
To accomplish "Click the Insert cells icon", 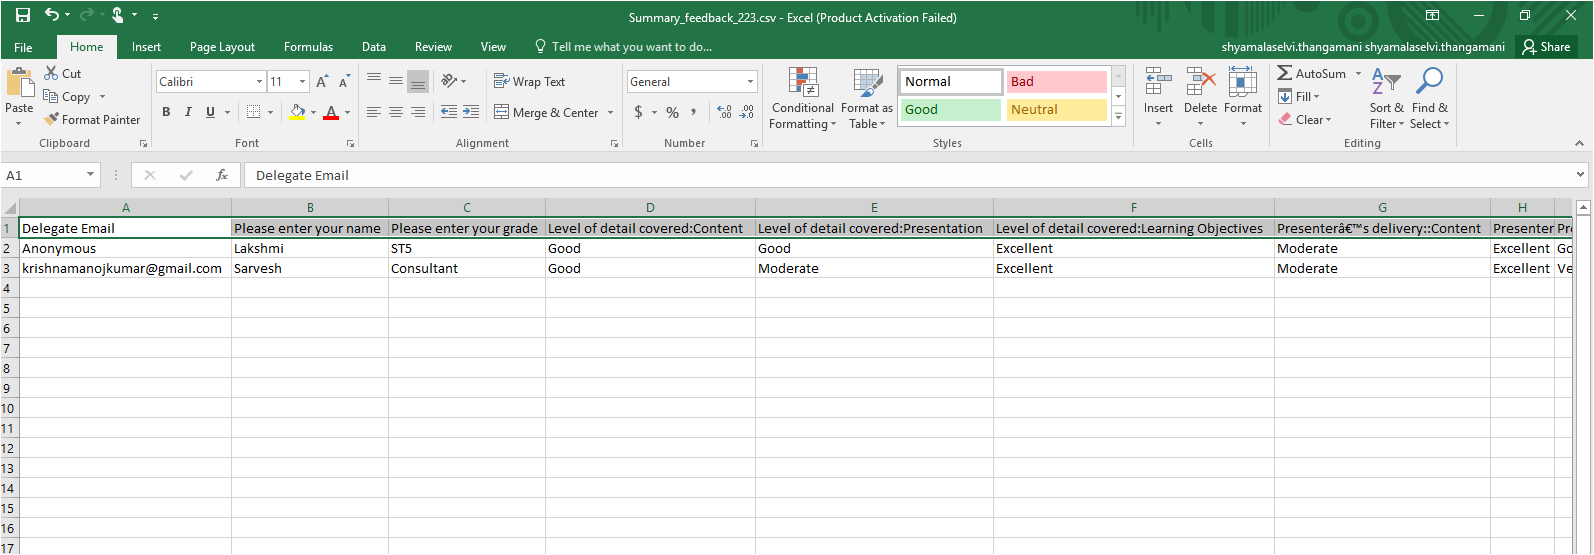I will 1158,82.
